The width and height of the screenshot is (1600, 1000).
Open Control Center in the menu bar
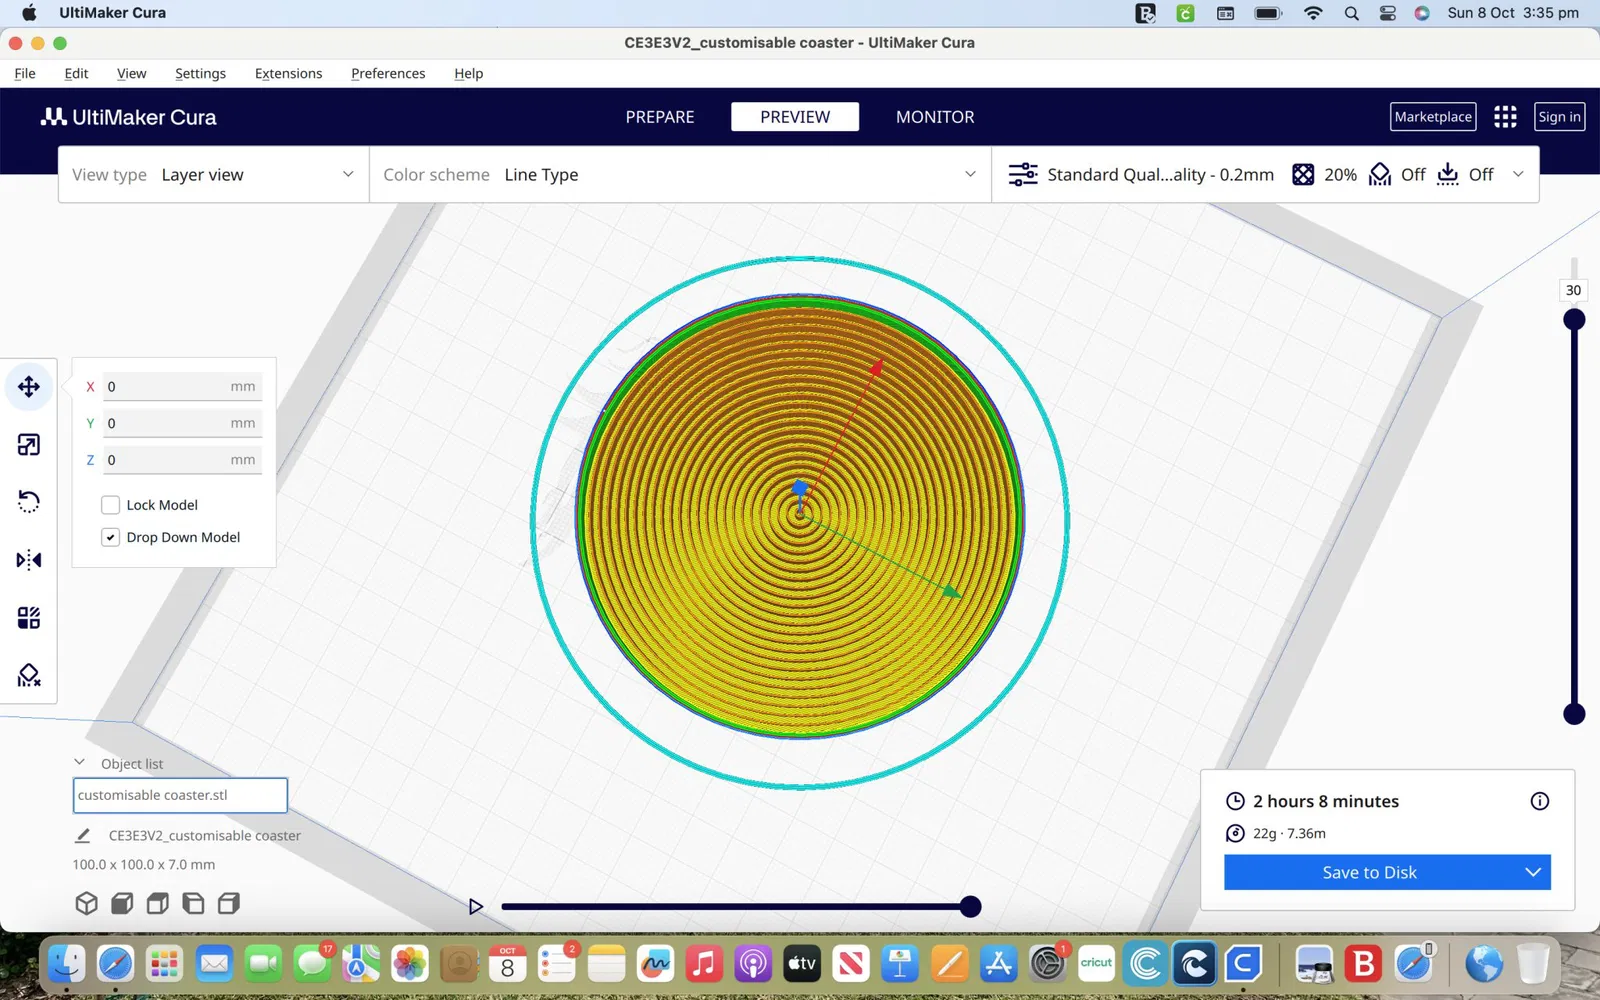1387,13
